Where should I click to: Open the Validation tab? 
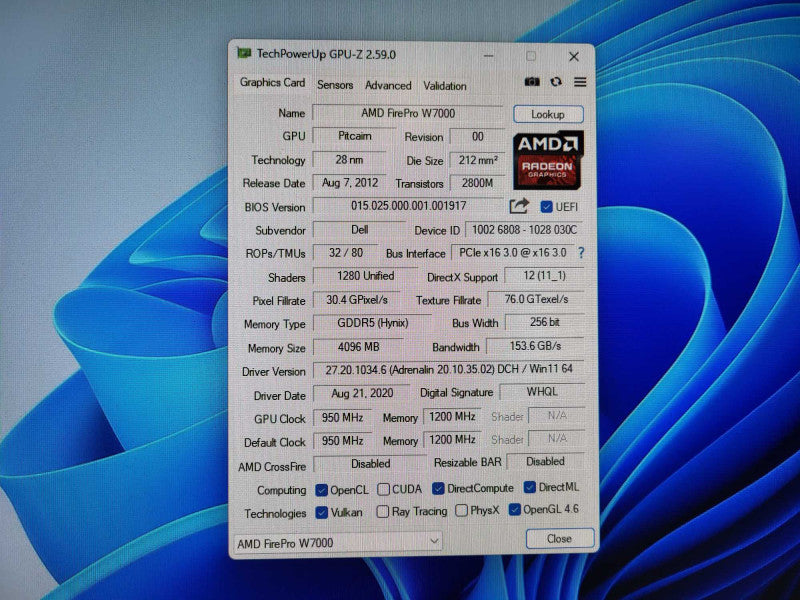point(444,86)
